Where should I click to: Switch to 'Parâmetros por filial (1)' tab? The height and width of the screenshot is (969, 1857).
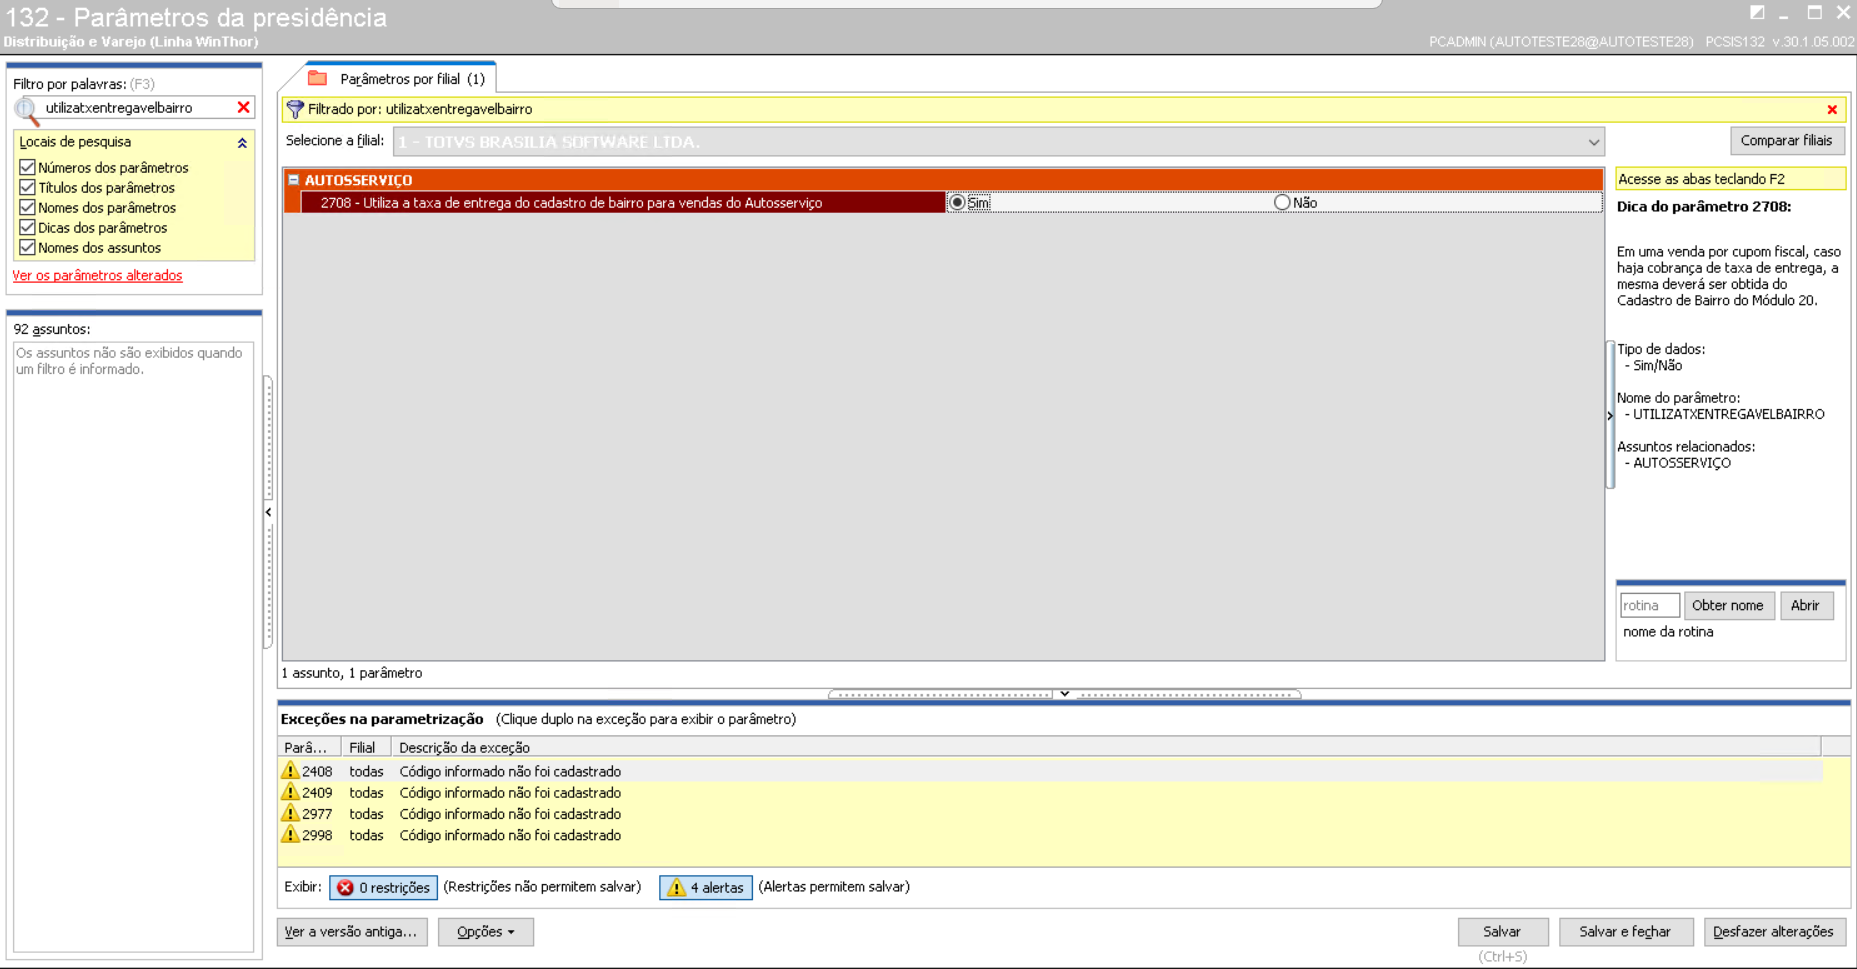401,78
